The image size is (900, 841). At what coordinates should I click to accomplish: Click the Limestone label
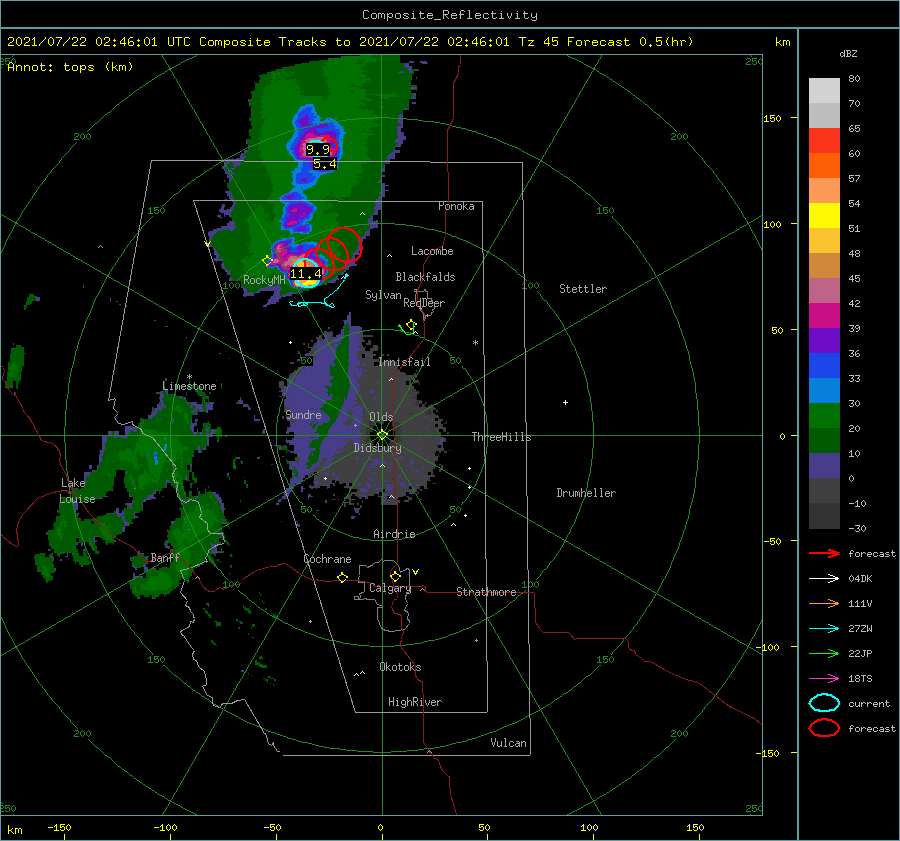pos(189,386)
